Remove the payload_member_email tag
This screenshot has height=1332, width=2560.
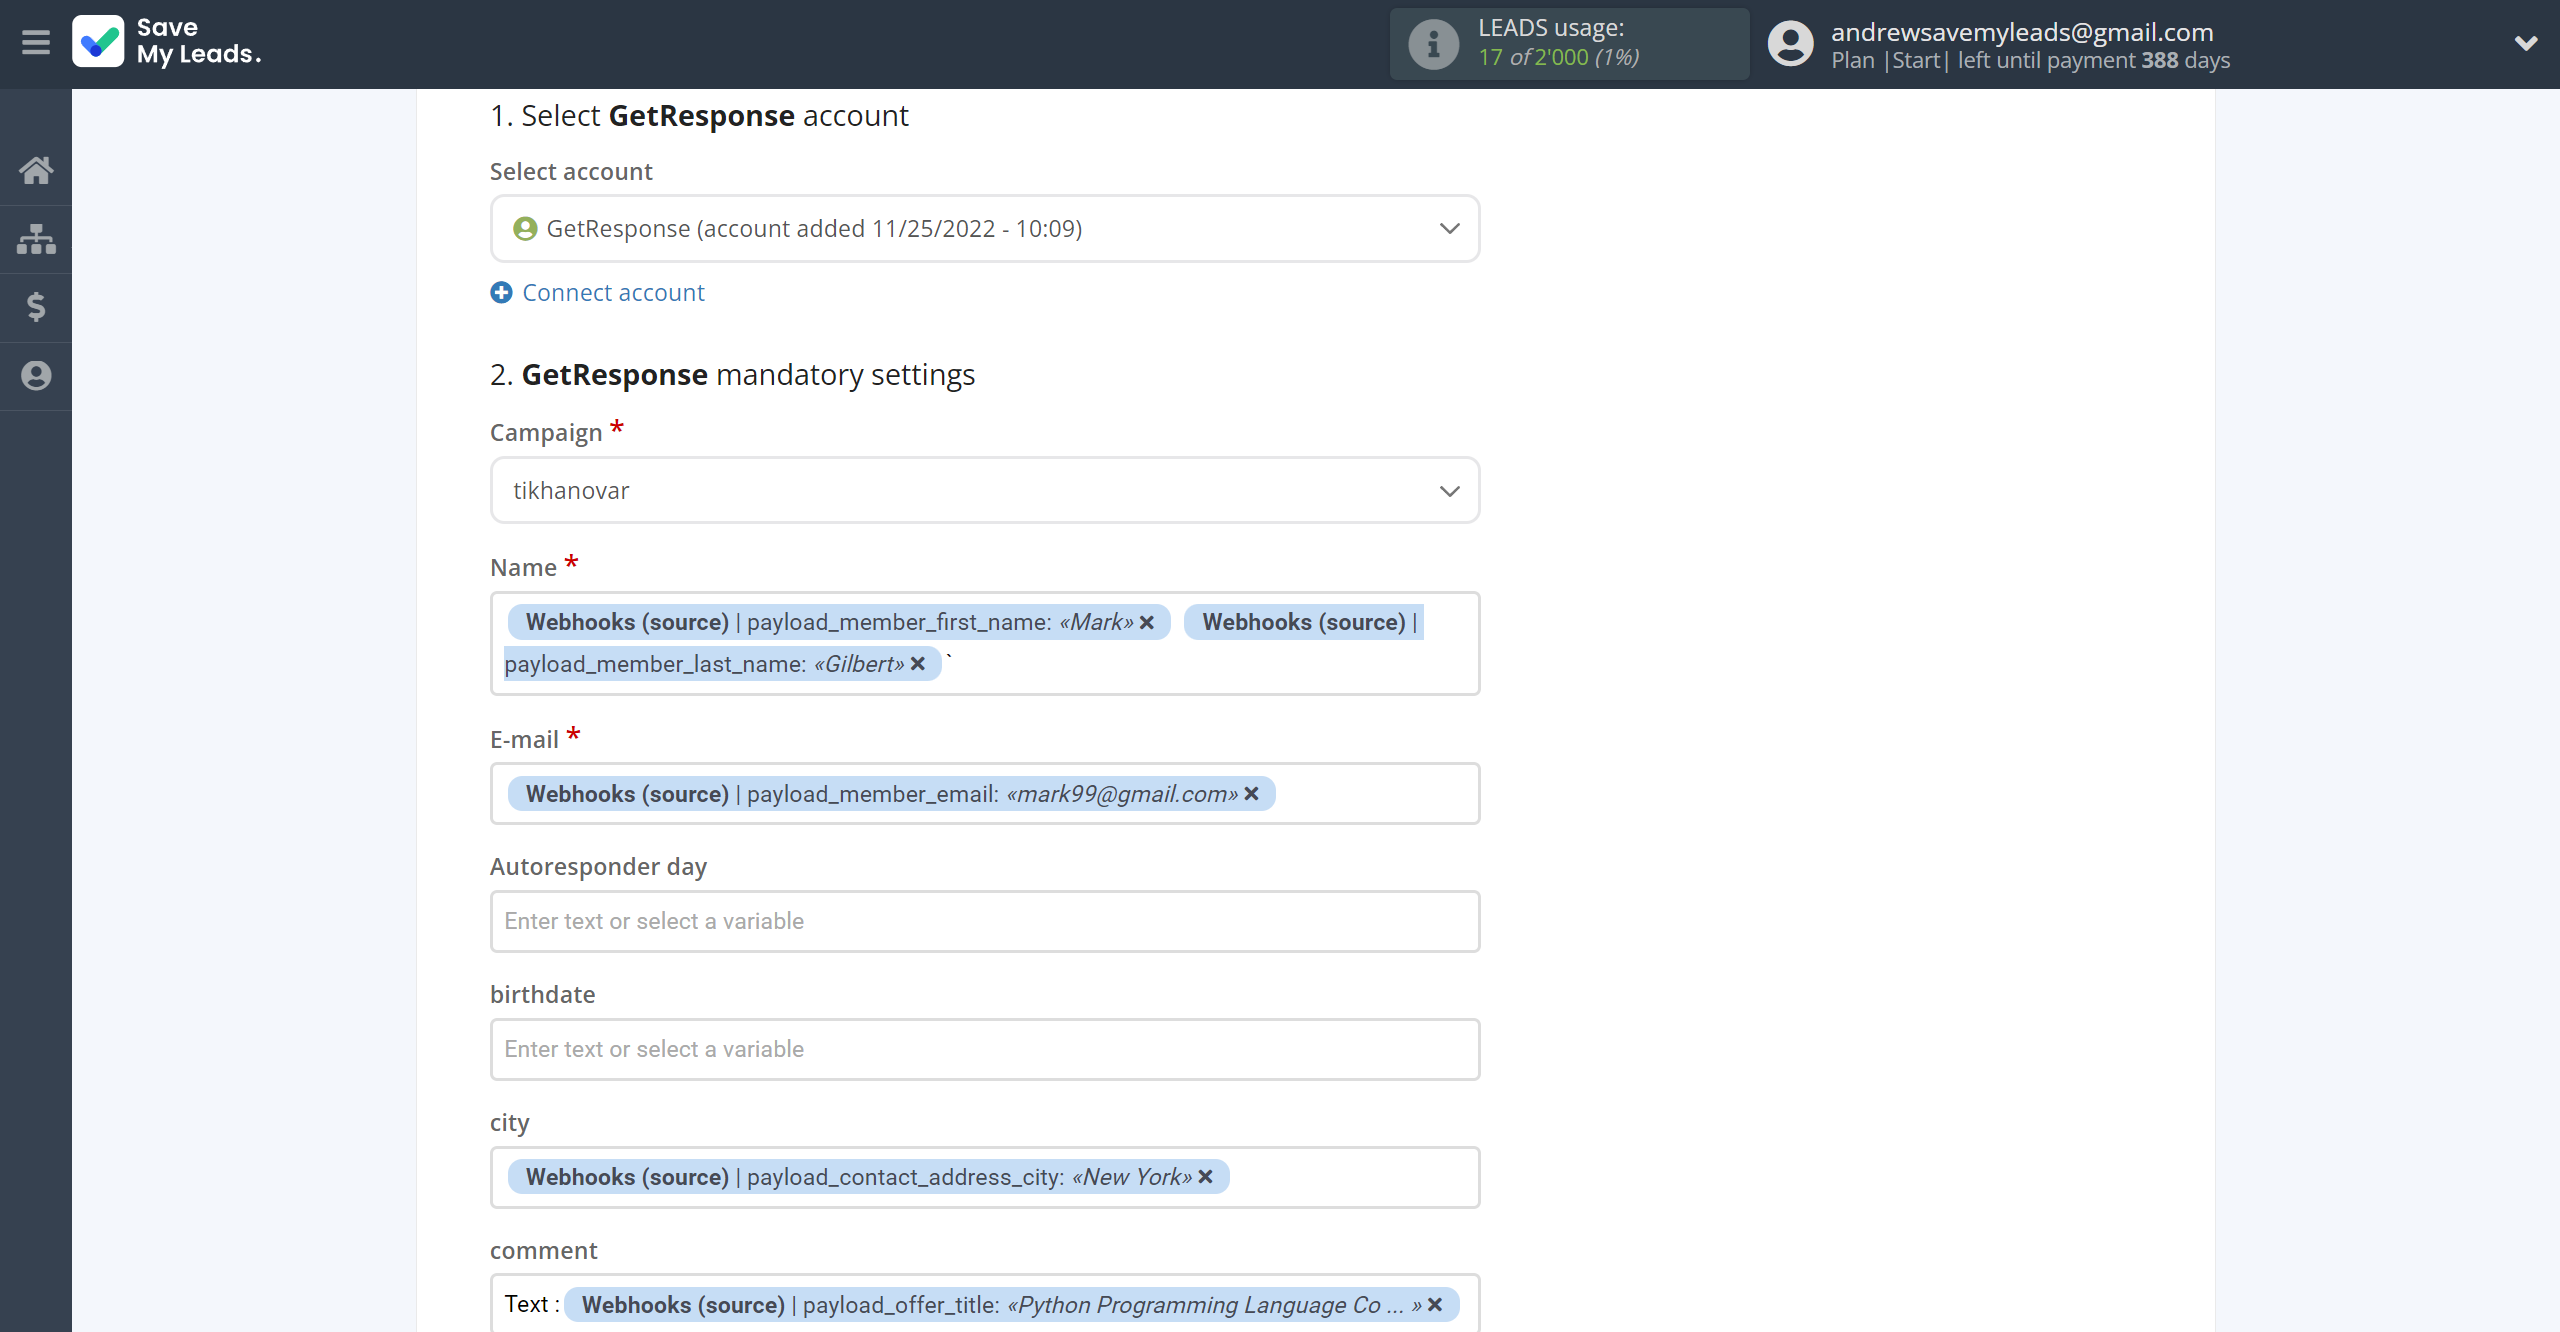click(x=1251, y=795)
